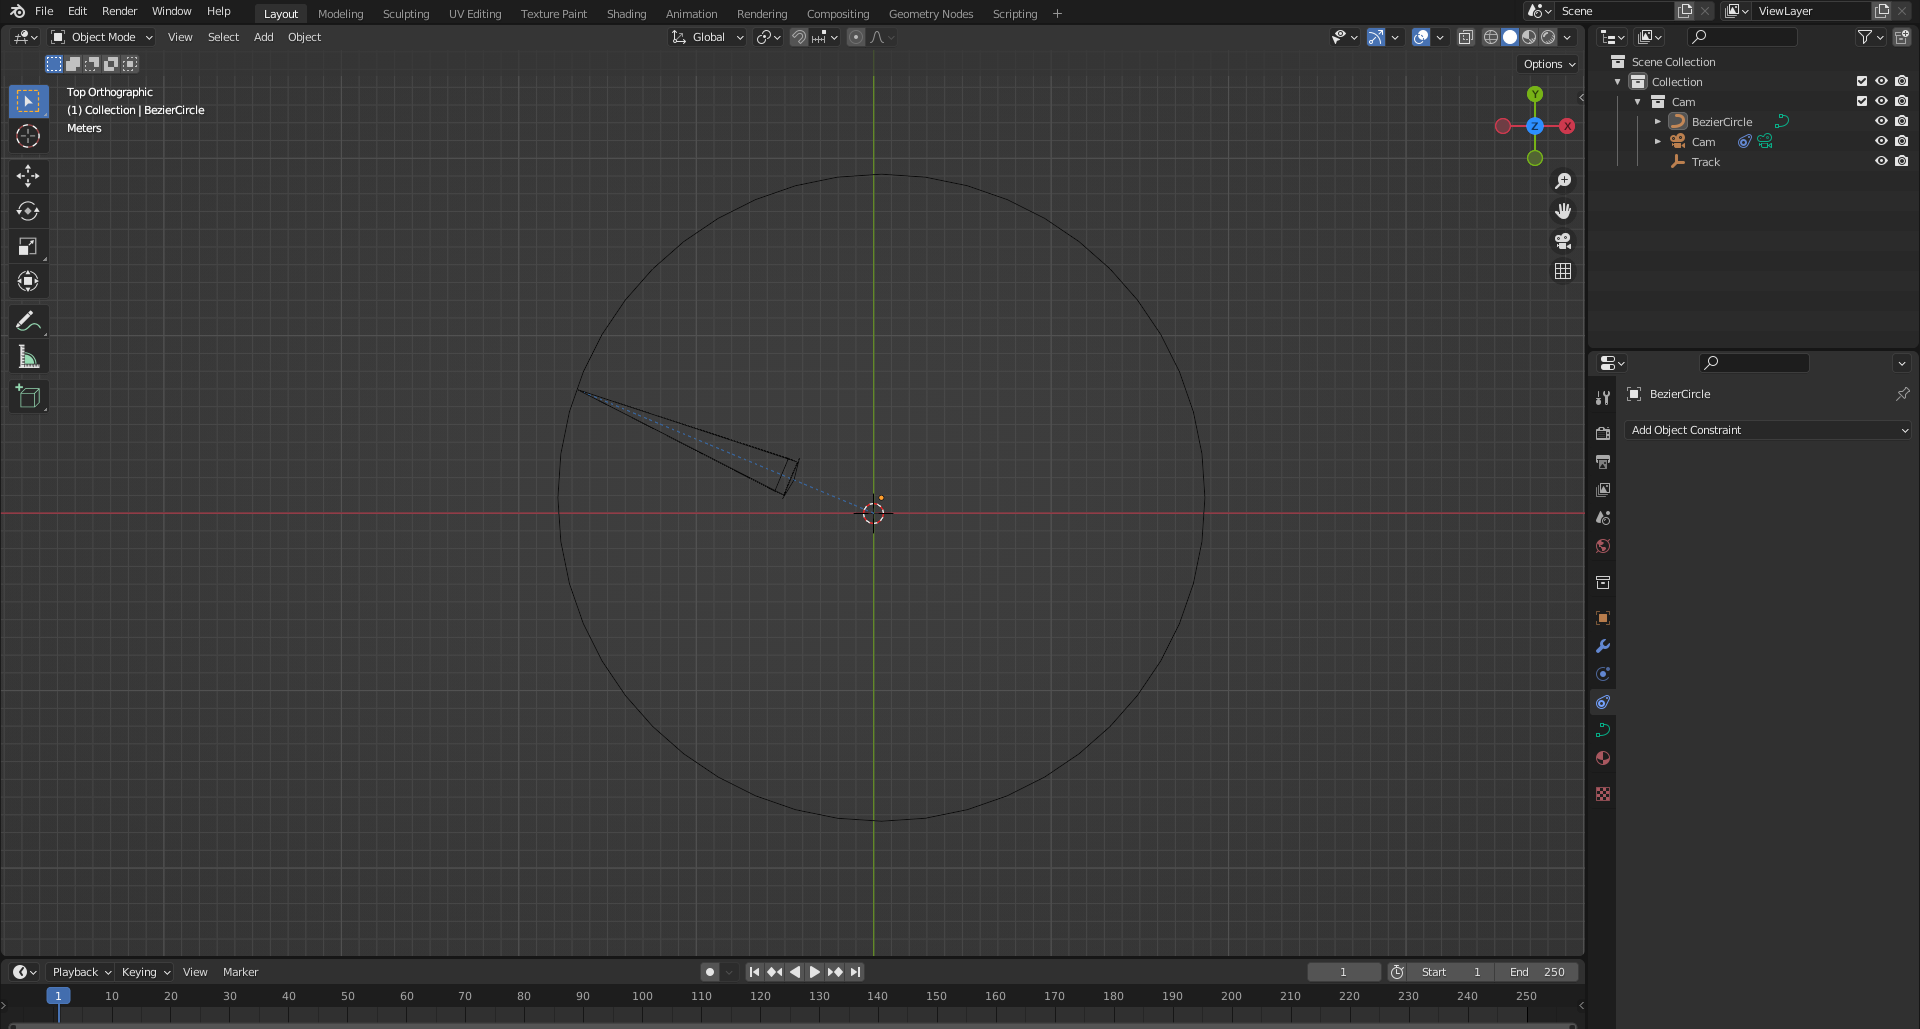Open the Keying dropdown in timeline

point(145,972)
